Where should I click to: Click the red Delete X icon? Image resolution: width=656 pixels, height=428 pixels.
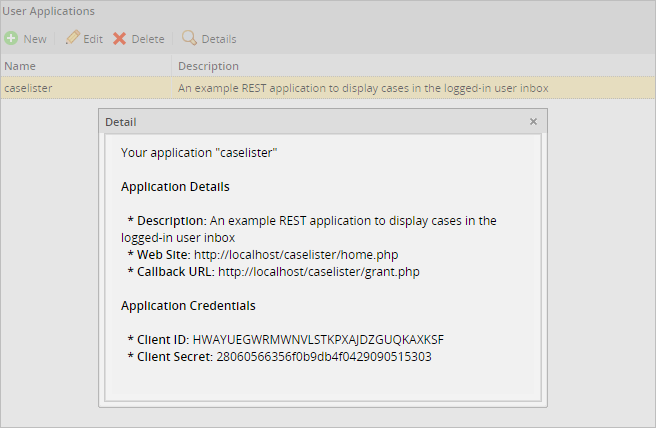(120, 39)
